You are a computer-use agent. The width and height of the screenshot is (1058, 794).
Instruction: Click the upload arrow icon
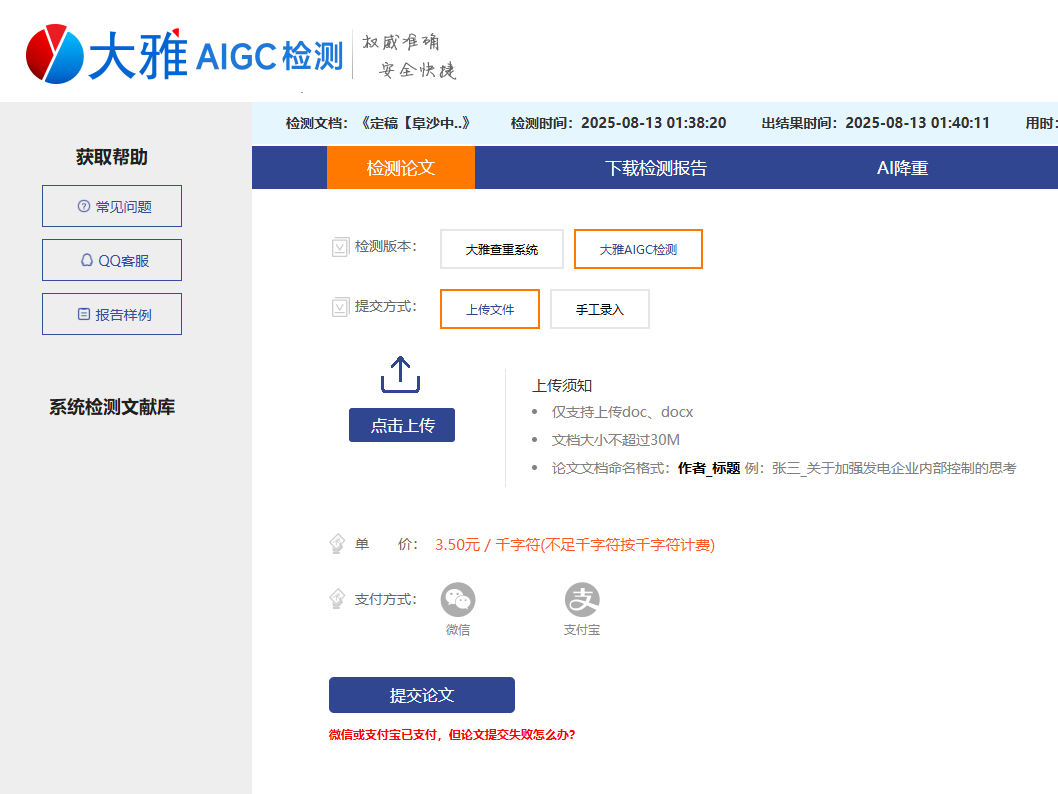tap(401, 374)
